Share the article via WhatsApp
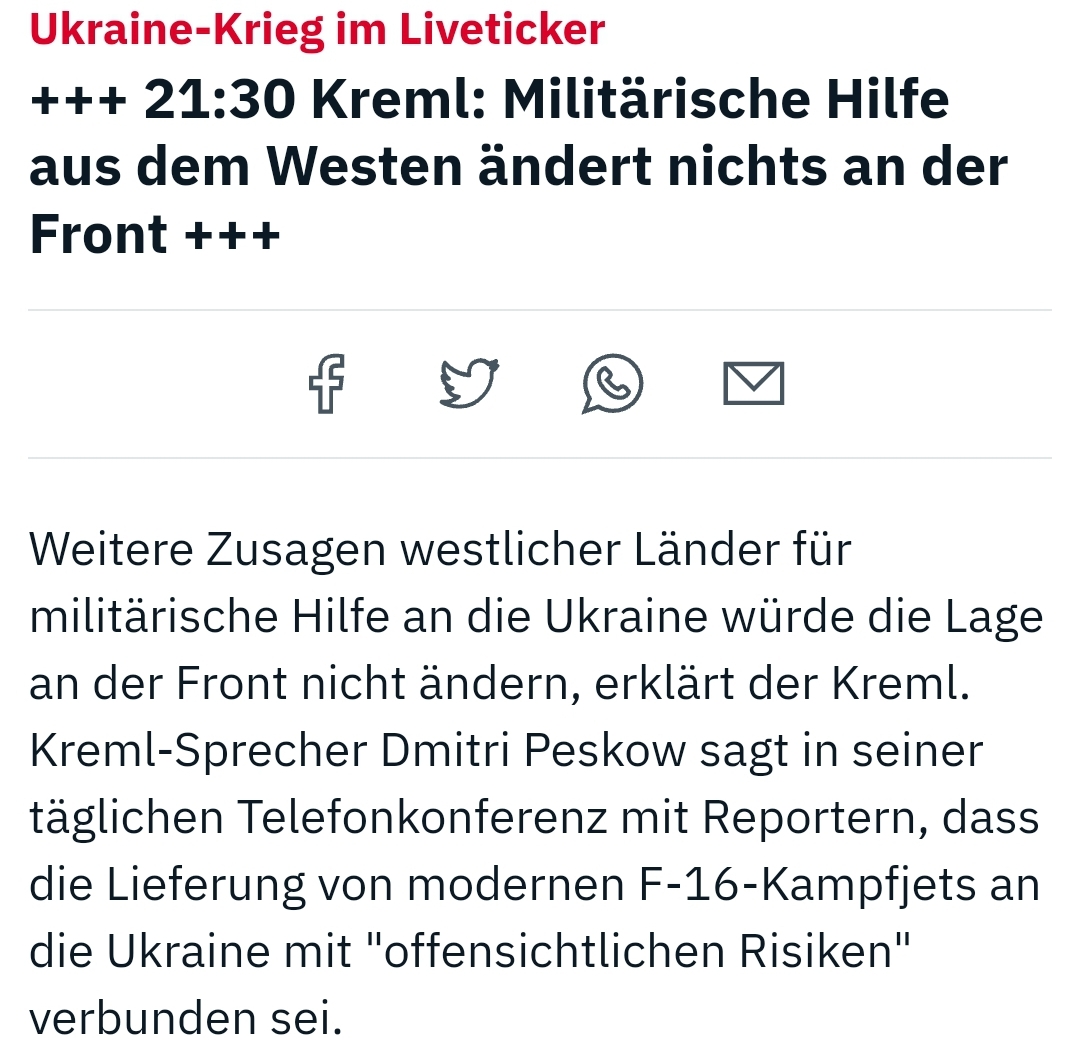This screenshot has height=1052, width=1080. click(x=612, y=384)
